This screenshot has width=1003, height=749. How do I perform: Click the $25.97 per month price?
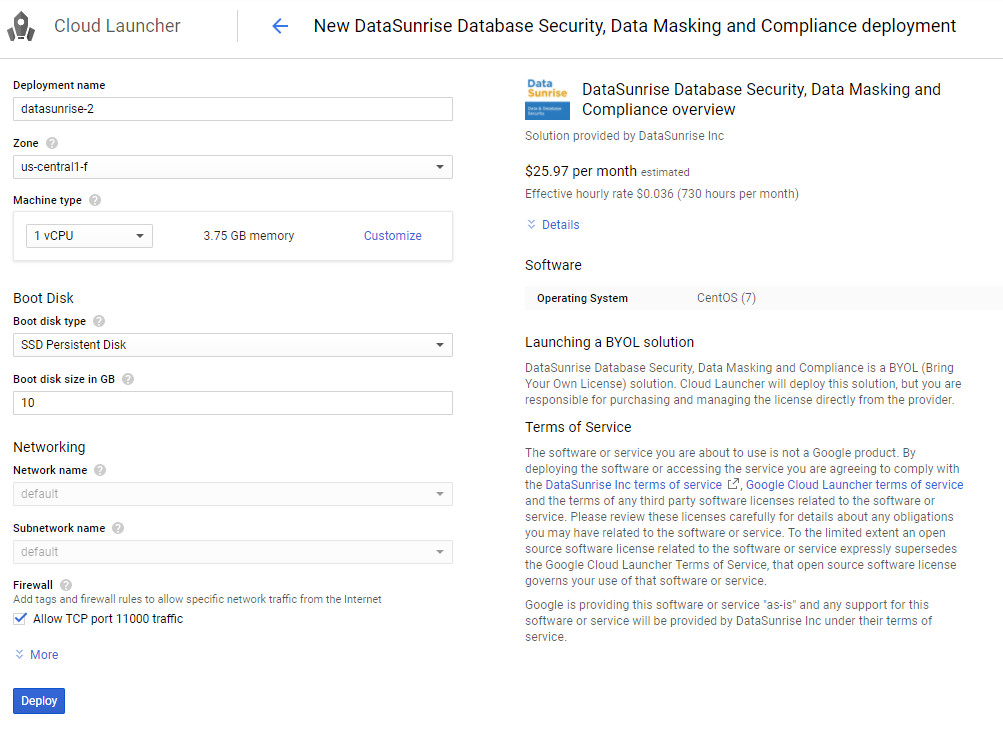(581, 171)
